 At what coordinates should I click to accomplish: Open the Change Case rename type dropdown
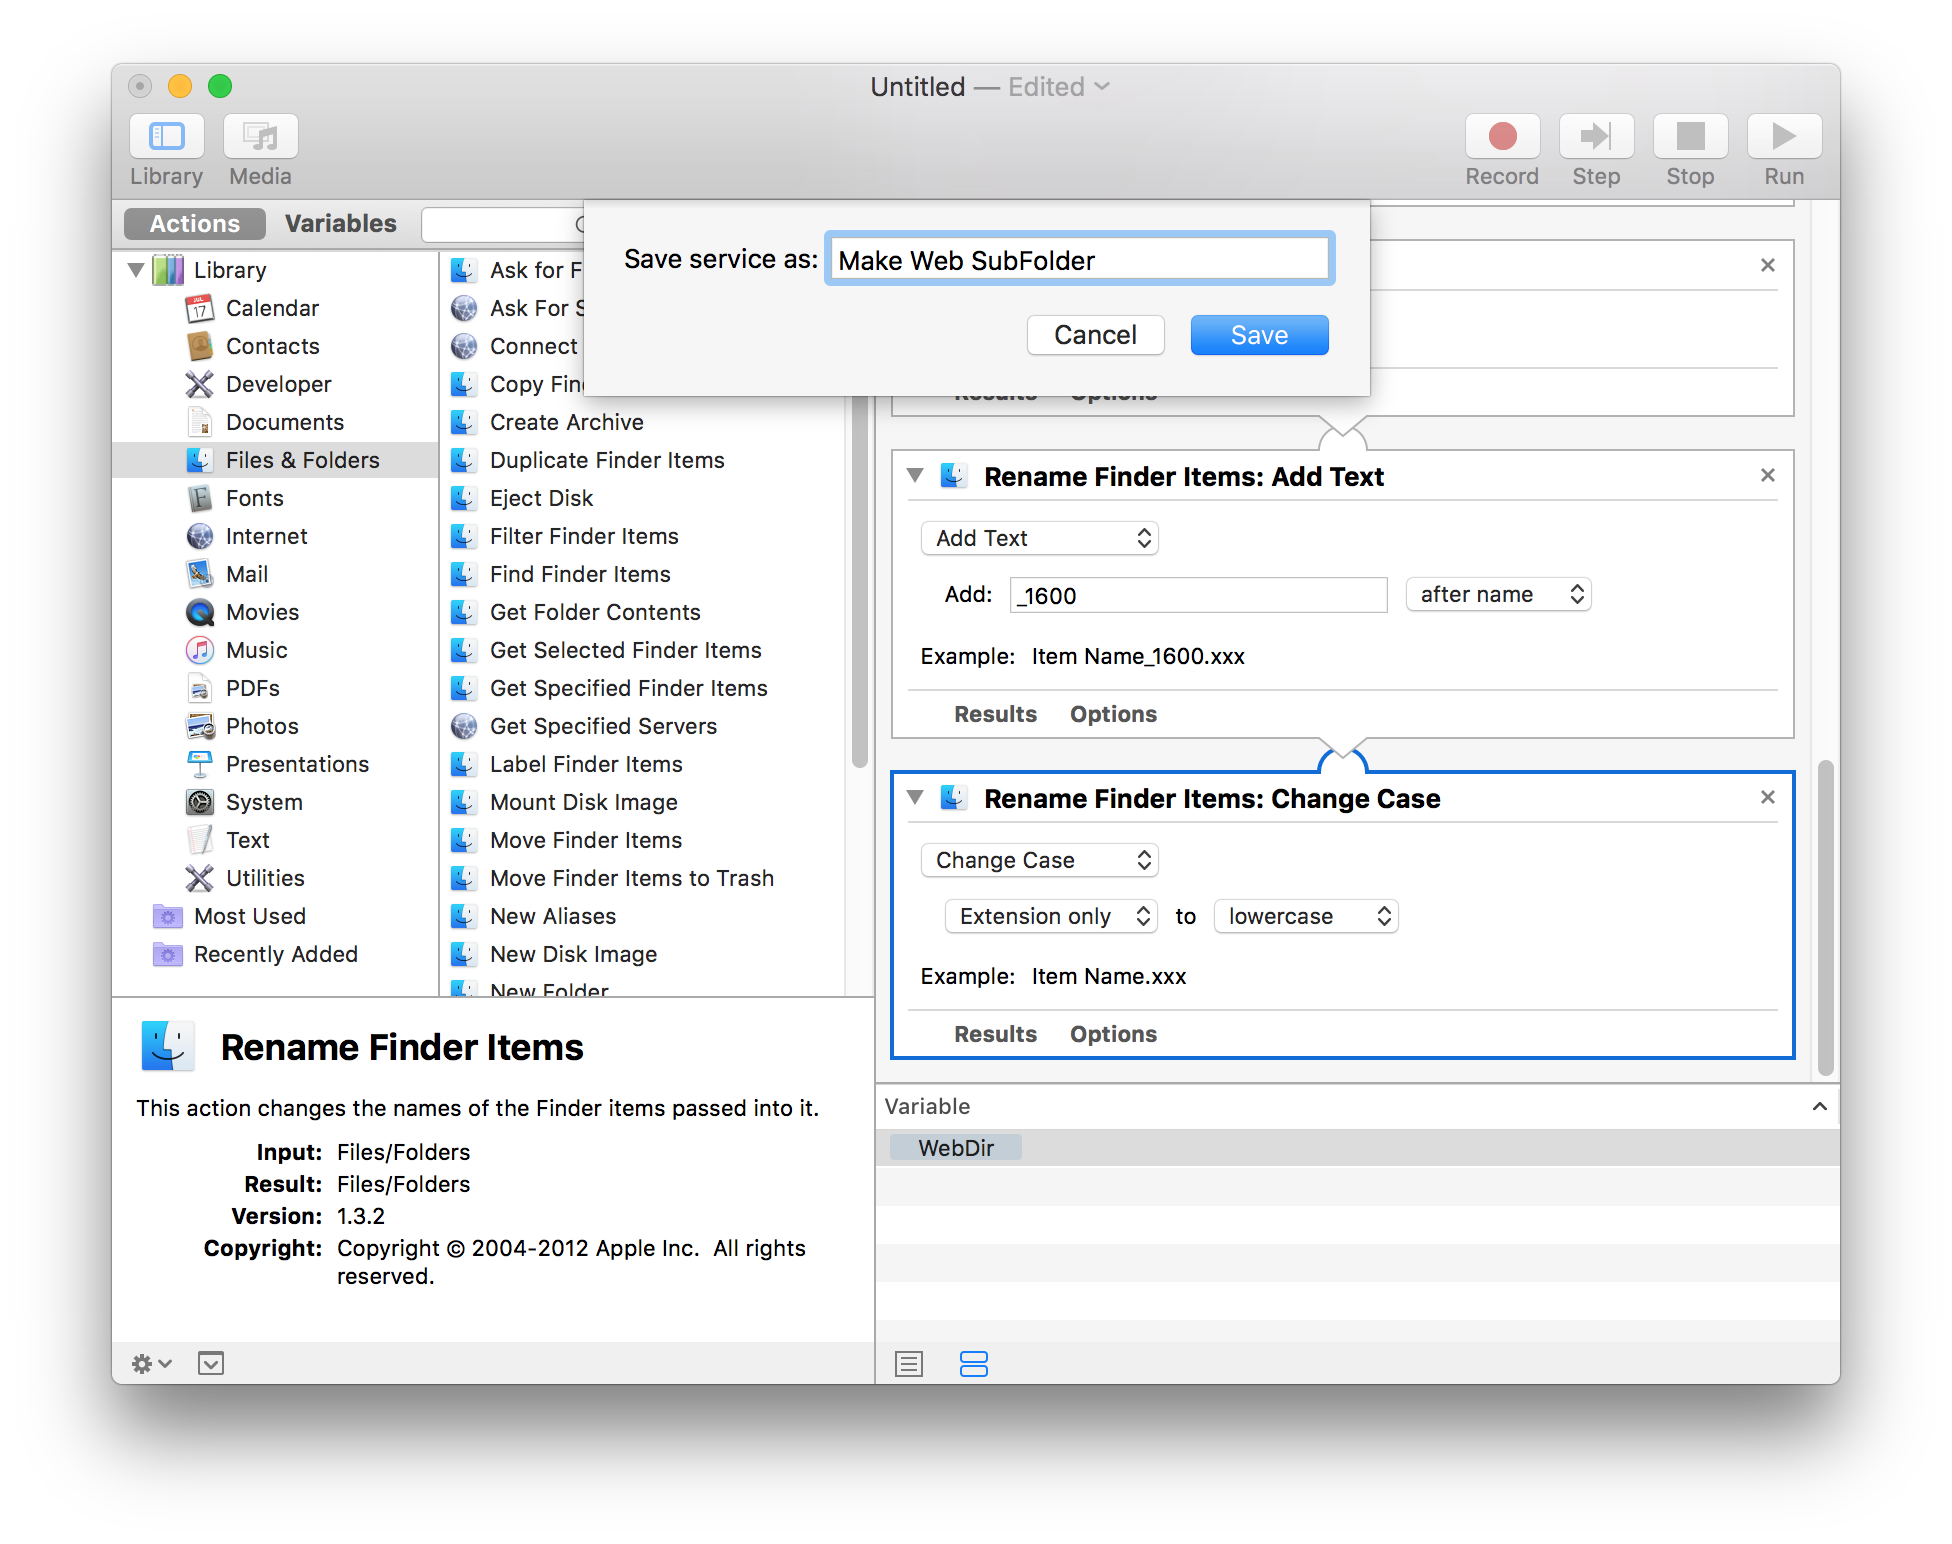point(1039,860)
